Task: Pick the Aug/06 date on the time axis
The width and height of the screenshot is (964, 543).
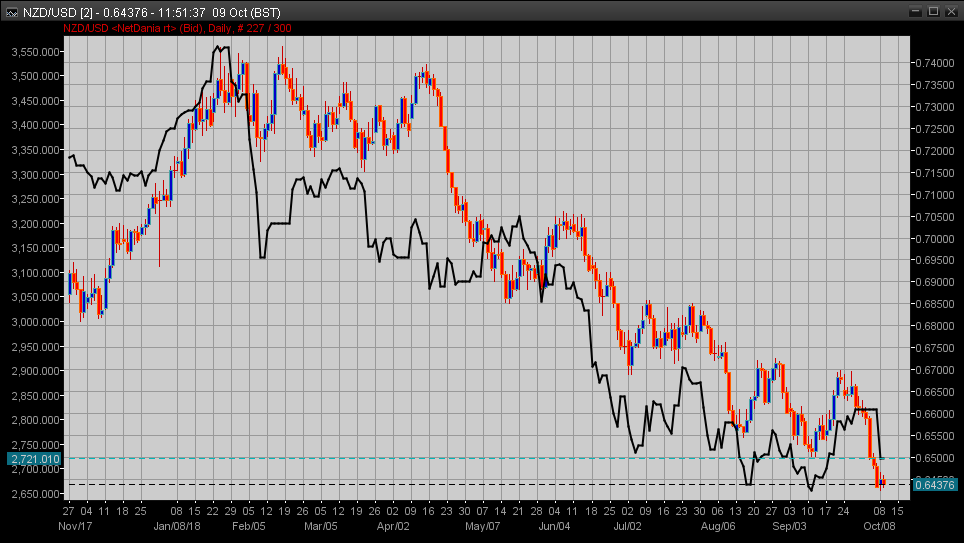Action: tap(718, 525)
